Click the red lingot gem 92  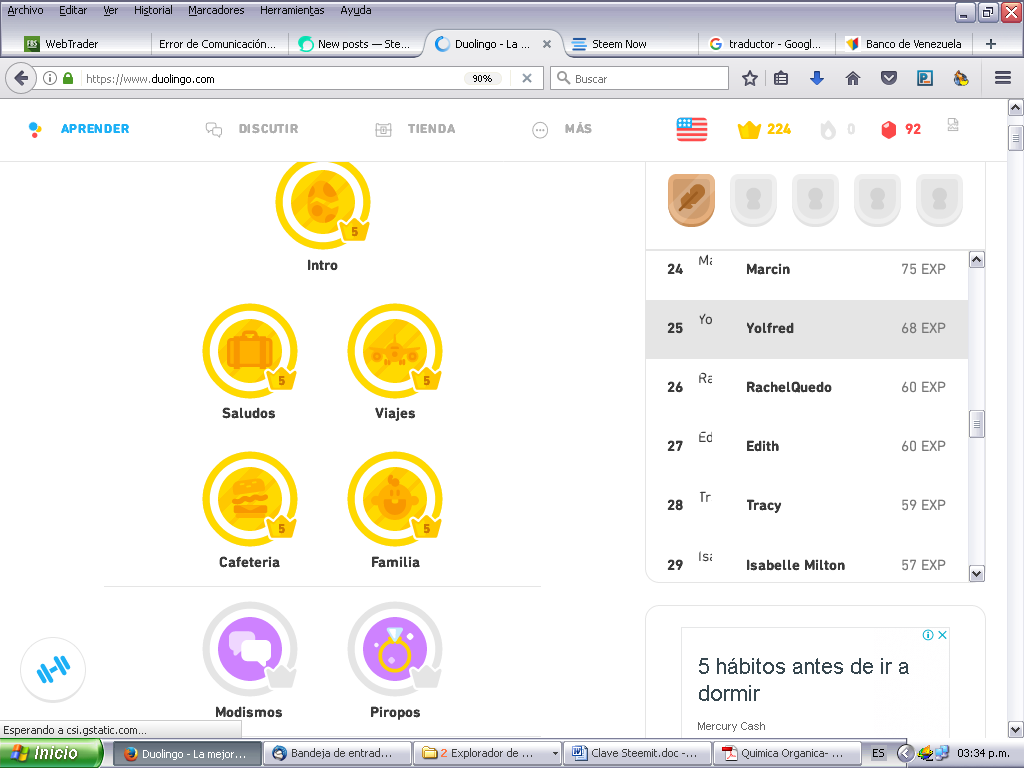tap(901, 129)
